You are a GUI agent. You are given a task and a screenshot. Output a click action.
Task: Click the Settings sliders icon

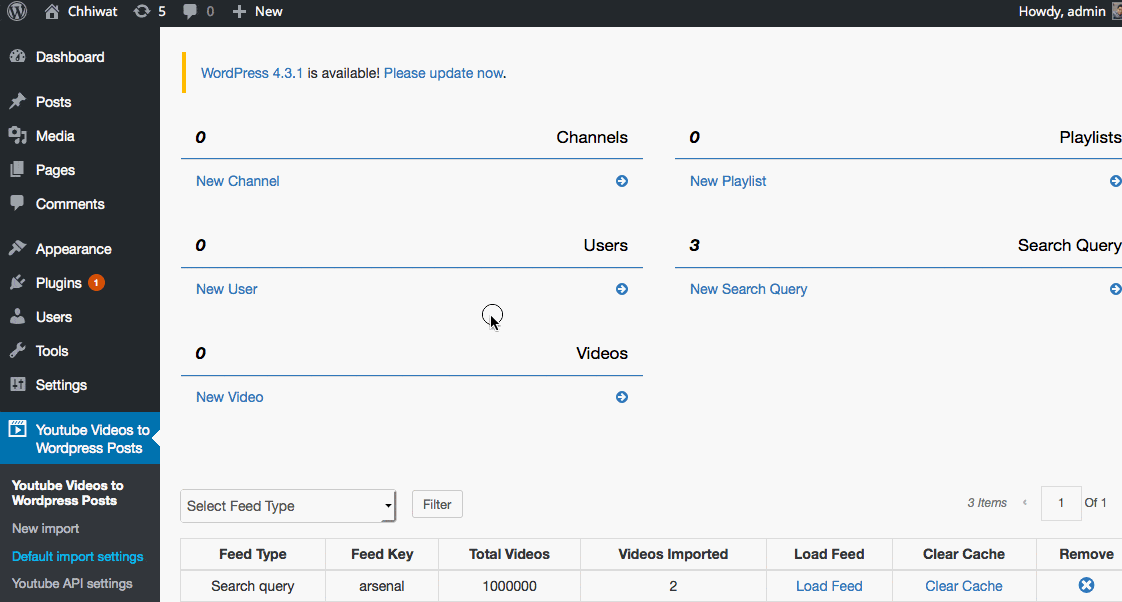point(18,384)
